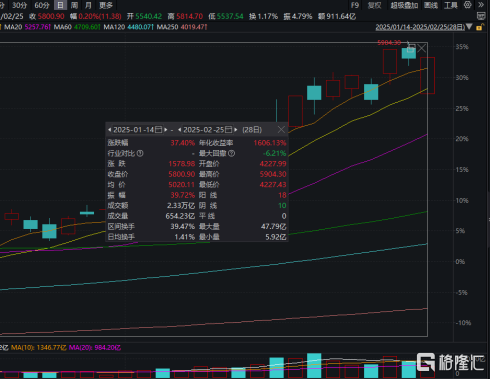Screen dimensions: 491x379
Task: Edit the 2025-02-25 end date field
Action: (x=204, y=130)
